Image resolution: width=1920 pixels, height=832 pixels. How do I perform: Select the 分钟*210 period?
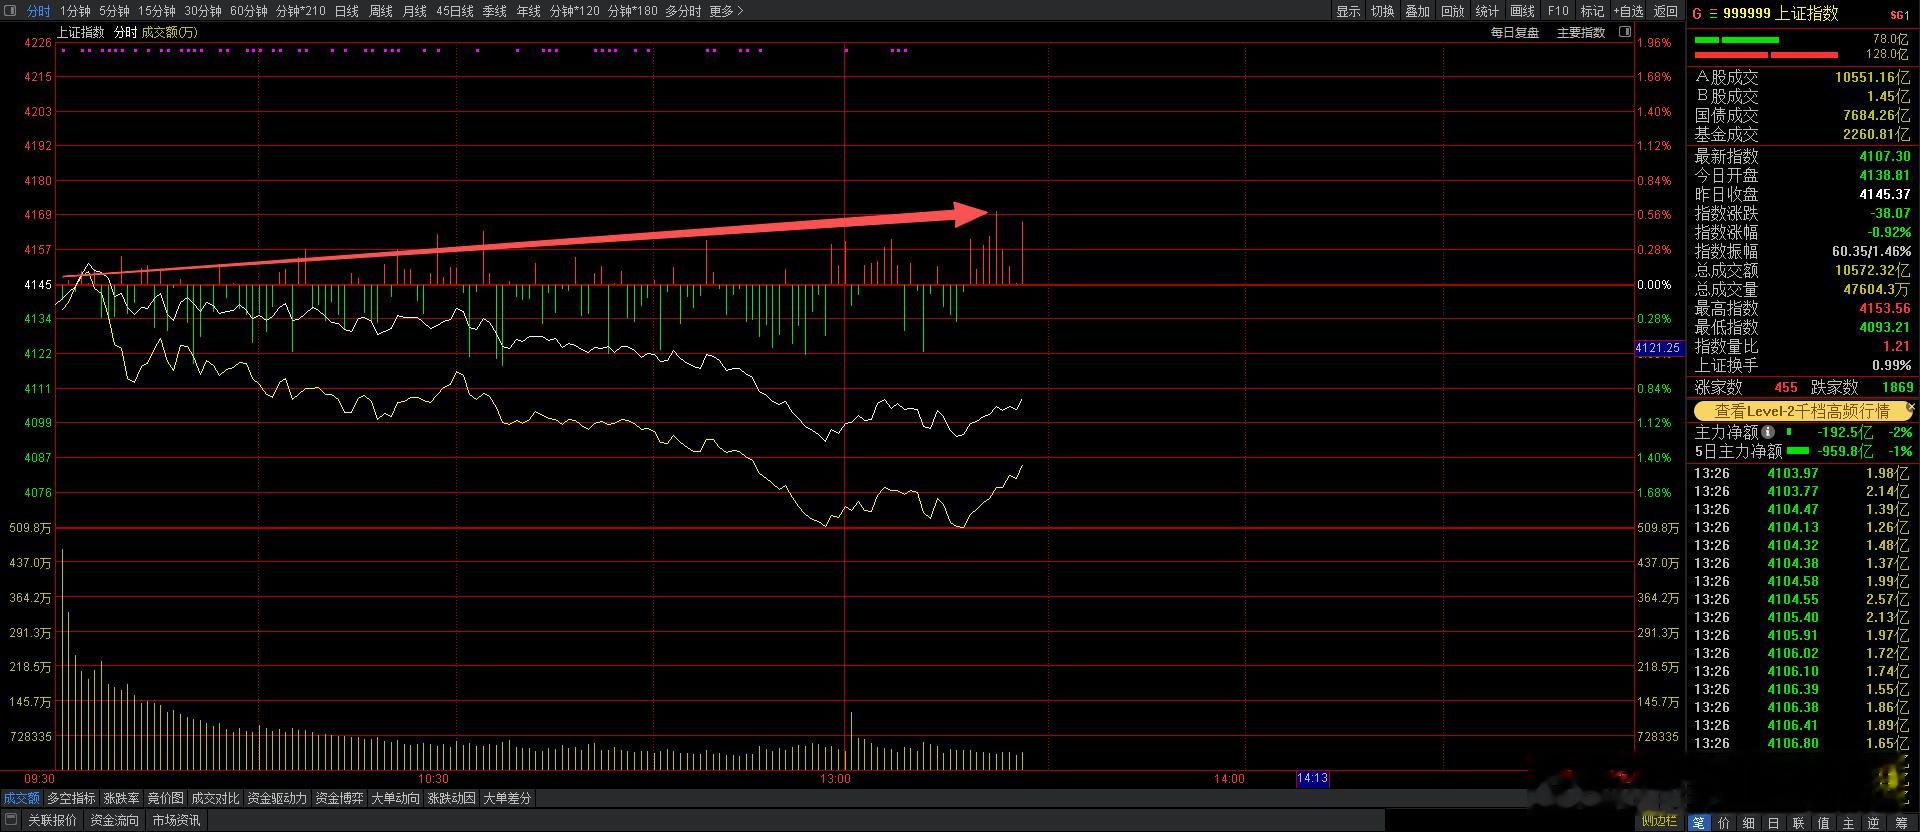point(301,11)
